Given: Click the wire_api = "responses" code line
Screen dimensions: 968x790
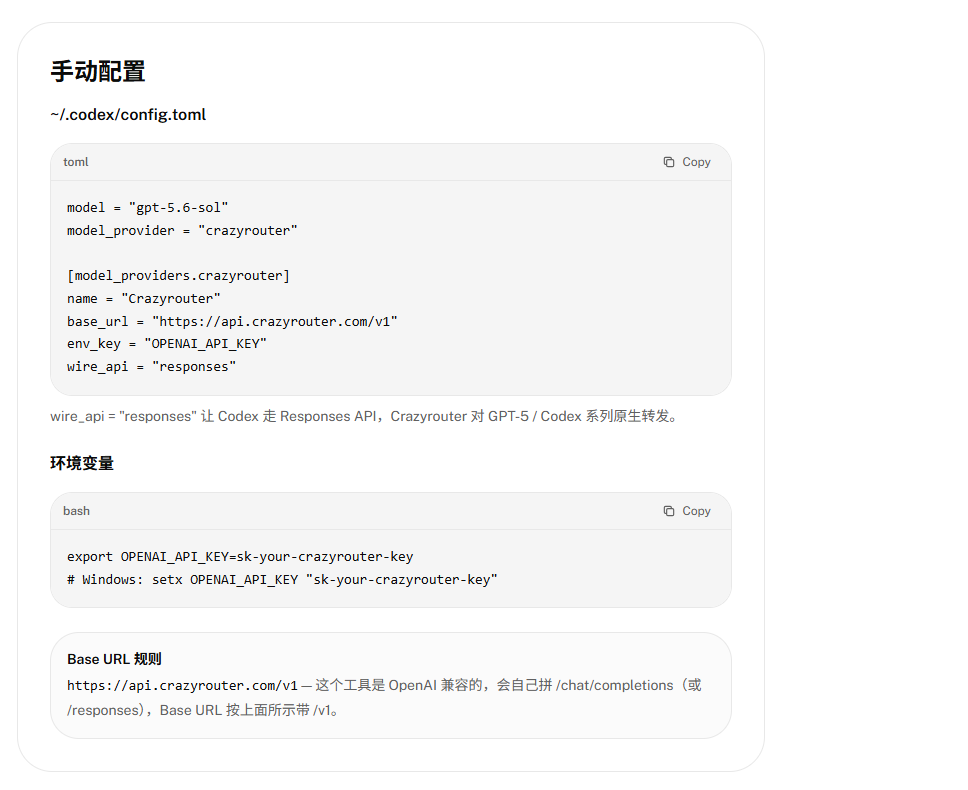Looking at the screenshot, I should [x=151, y=367].
